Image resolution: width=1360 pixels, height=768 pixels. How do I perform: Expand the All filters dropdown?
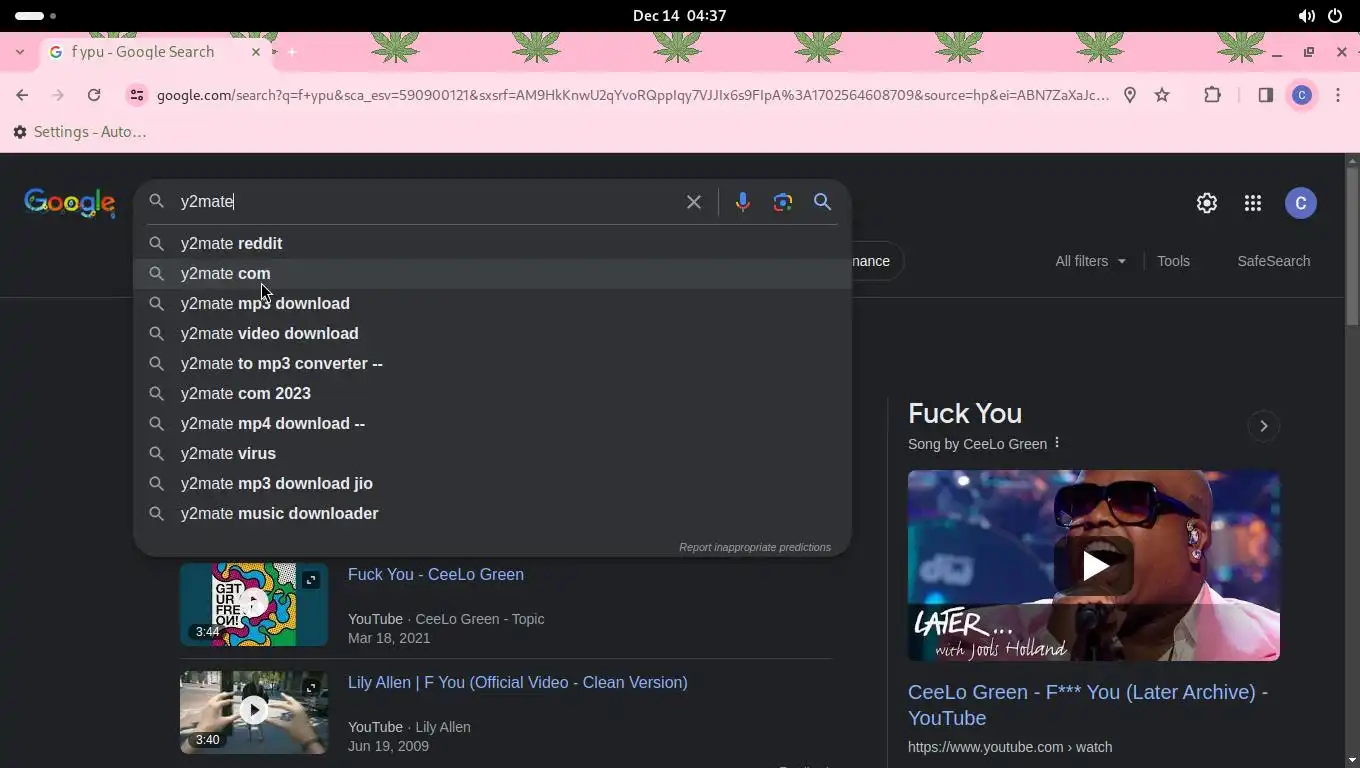pyautogui.click(x=1090, y=261)
